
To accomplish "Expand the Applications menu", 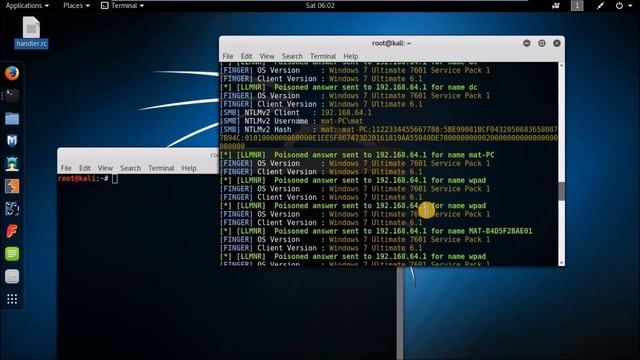I will pos(27,5).
